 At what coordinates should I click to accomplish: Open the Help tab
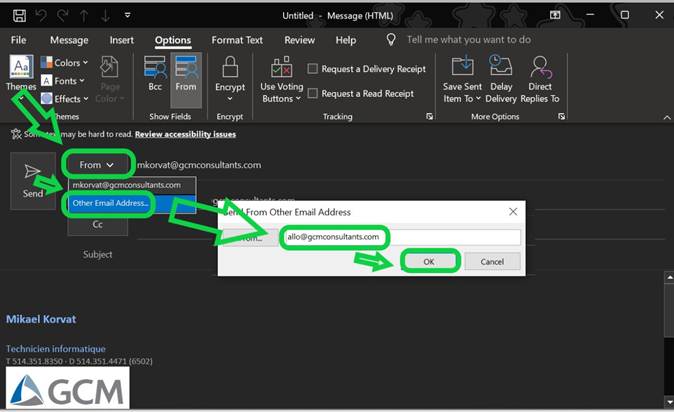[346, 40]
